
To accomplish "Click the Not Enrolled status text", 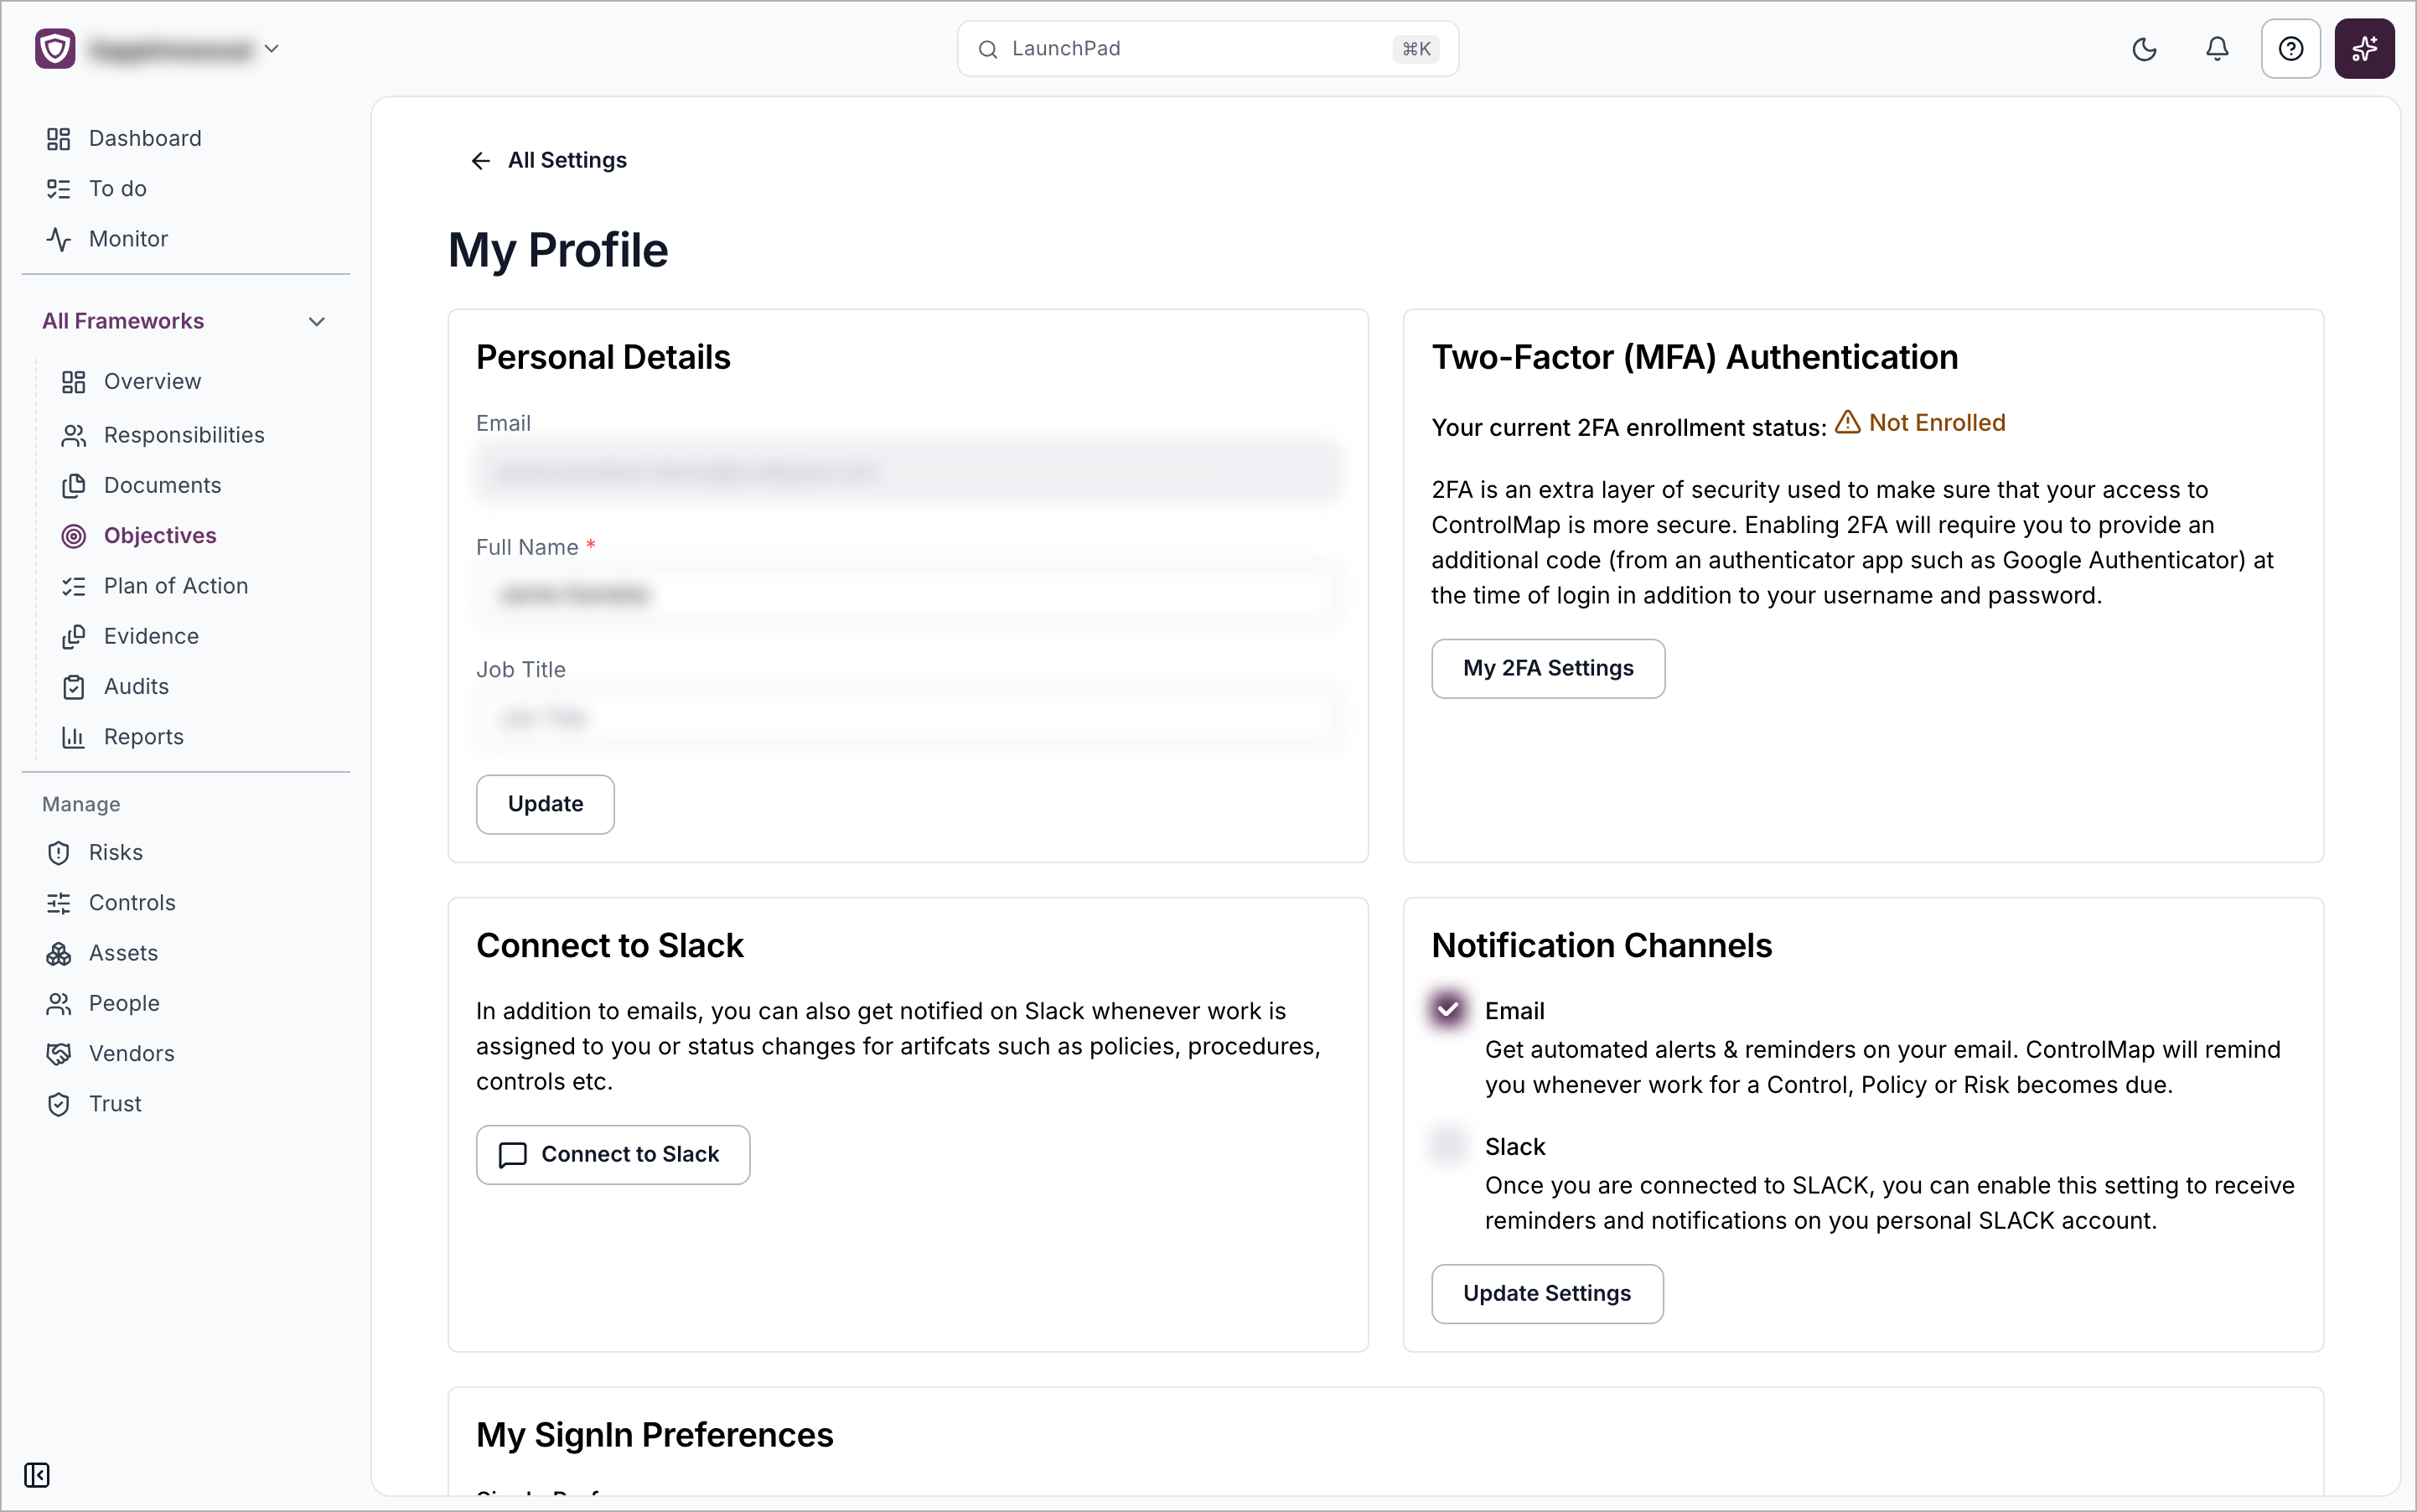I will coord(1937,423).
